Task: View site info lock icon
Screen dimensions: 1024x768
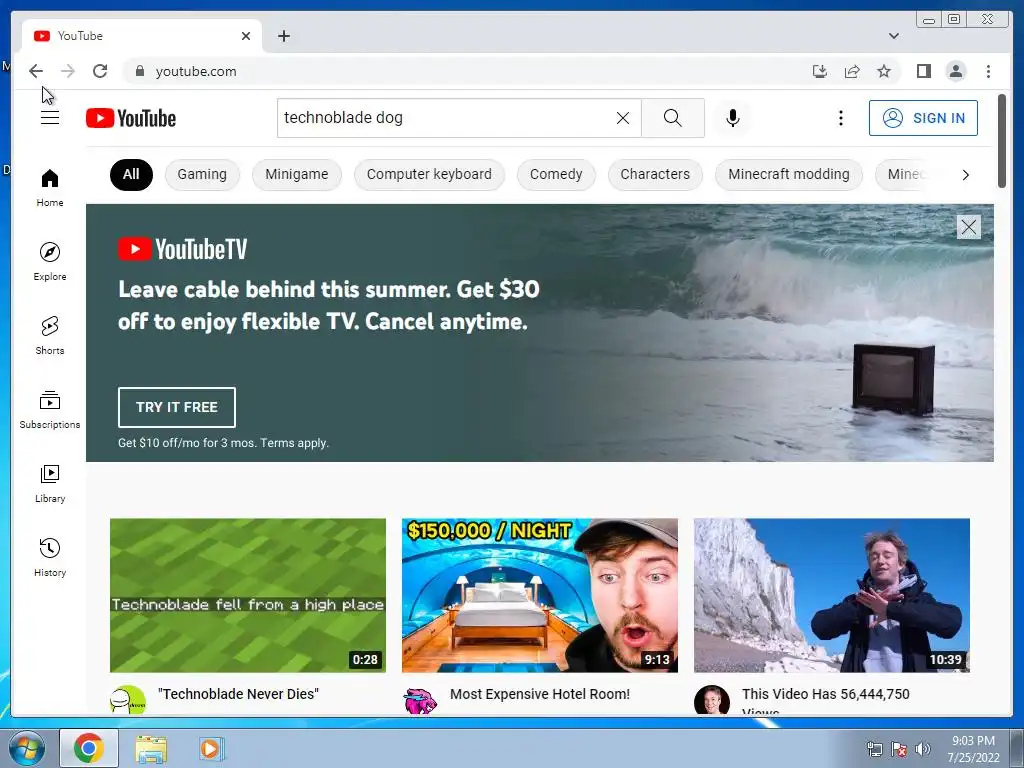Action: [139, 71]
